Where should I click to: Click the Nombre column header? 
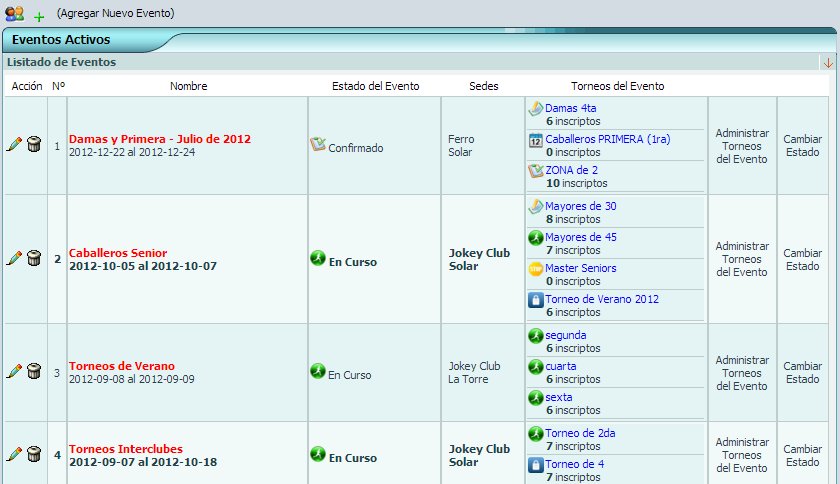coord(188,87)
